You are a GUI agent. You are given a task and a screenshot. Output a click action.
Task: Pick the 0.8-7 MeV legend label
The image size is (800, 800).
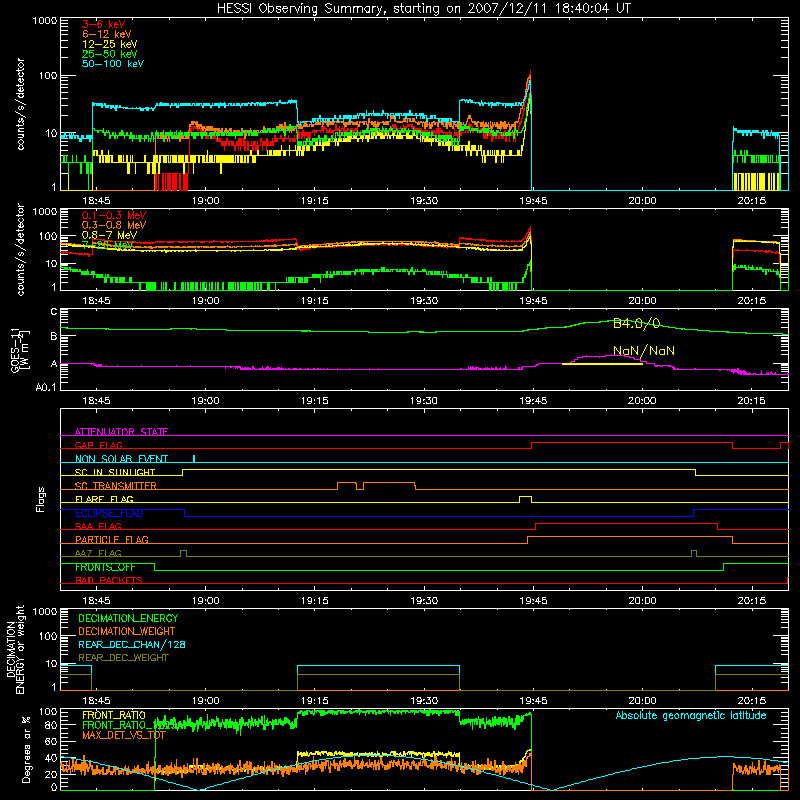click(109, 235)
